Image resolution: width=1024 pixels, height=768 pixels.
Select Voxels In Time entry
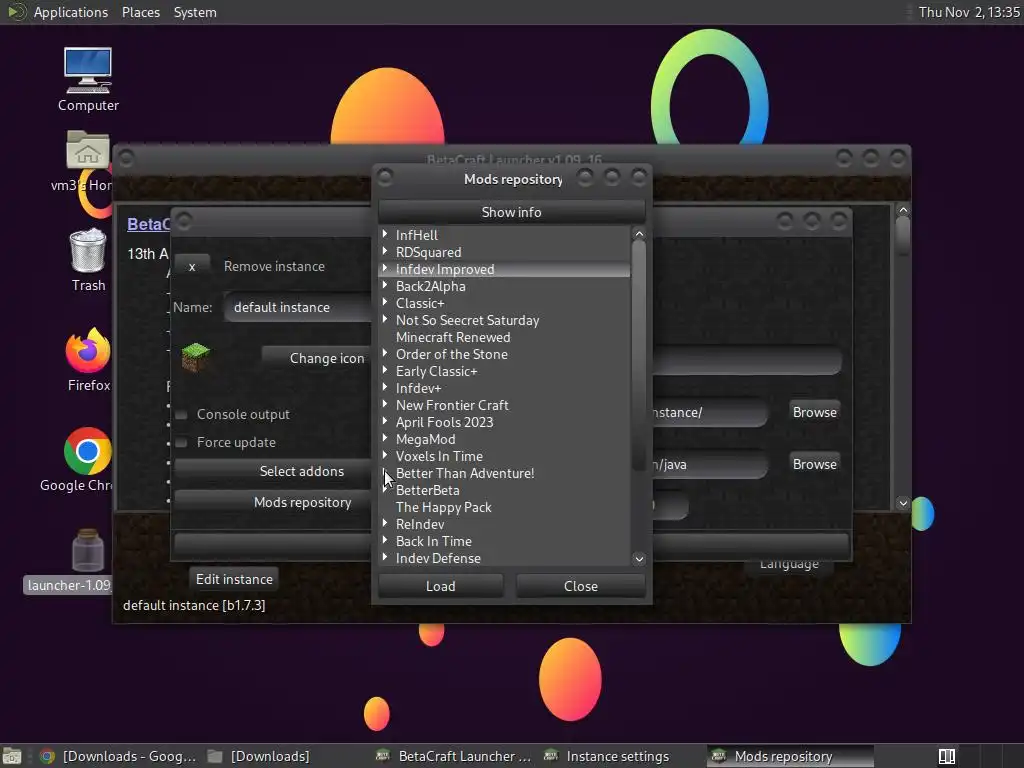coord(439,456)
